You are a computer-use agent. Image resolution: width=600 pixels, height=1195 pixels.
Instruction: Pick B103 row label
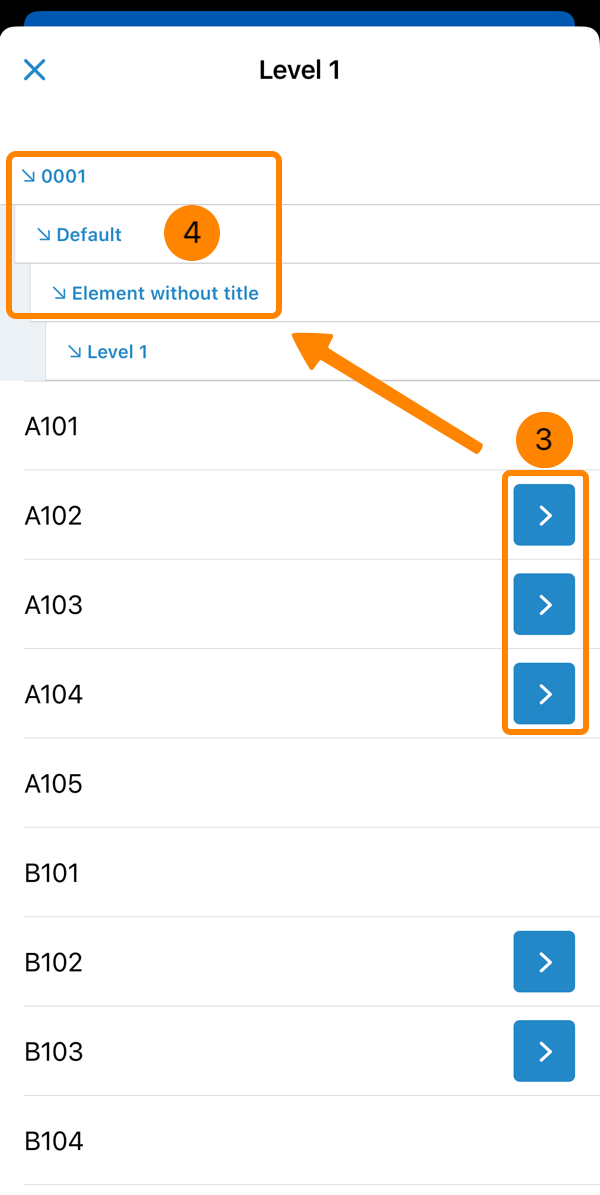(x=54, y=1051)
